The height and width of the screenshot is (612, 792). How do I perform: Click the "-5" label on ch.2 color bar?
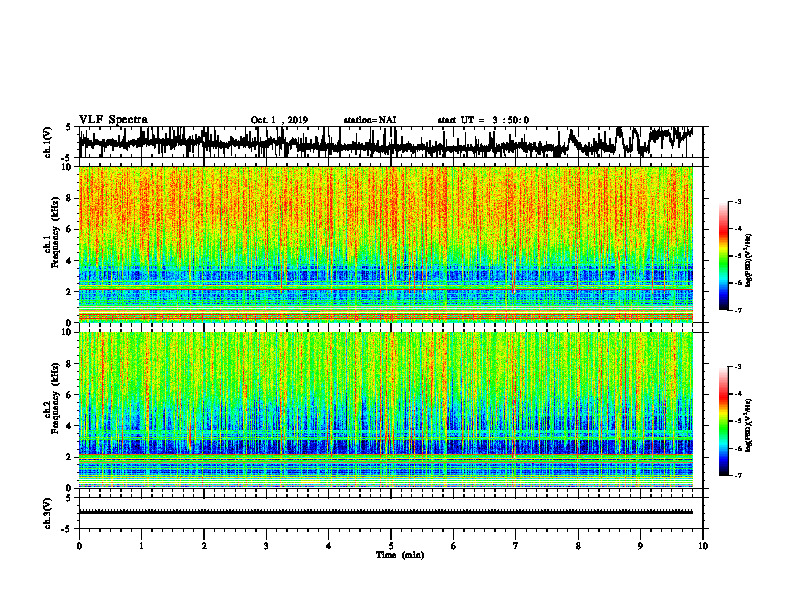738,421
